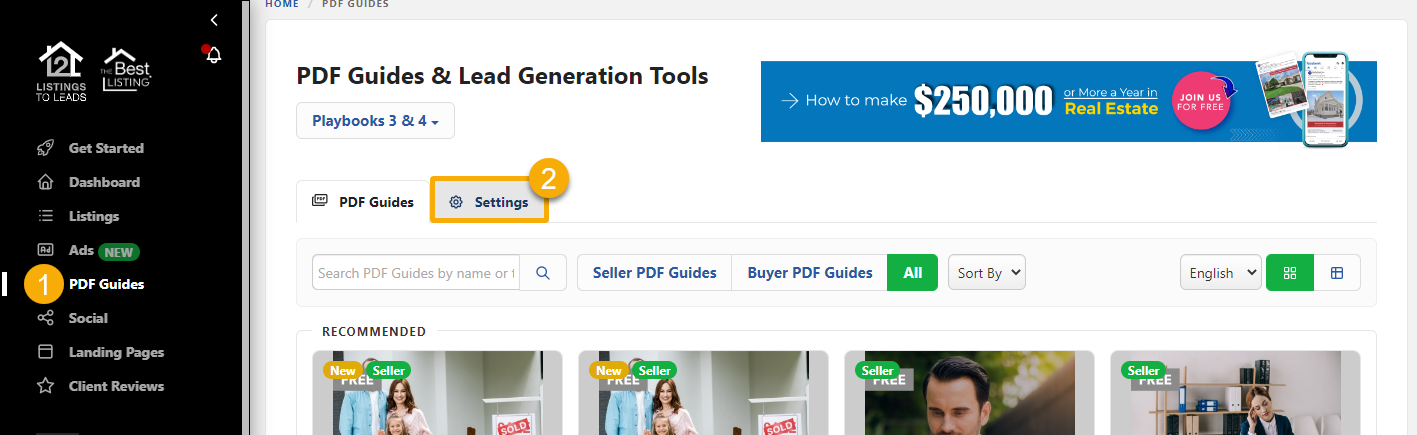Click the NEW badge next to Ads
Viewport: 1417px width, 435px height.
pyautogui.click(x=120, y=251)
